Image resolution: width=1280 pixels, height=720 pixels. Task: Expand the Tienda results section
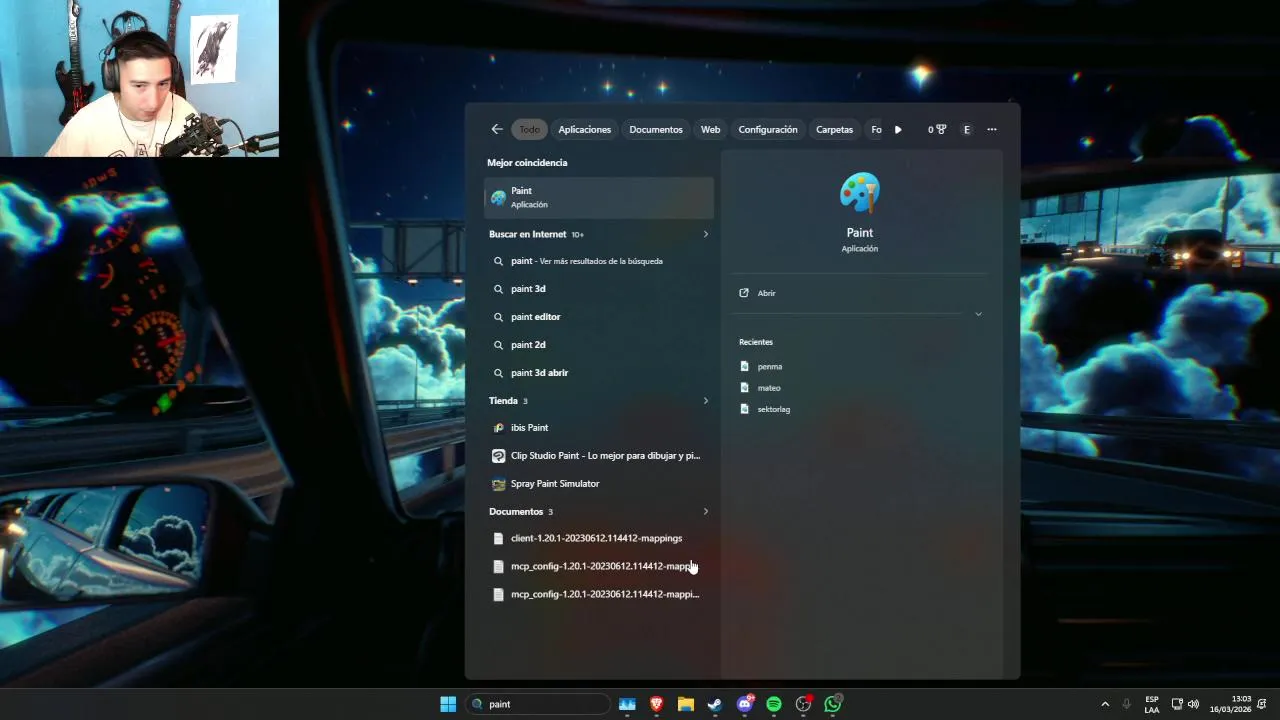coord(705,401)
